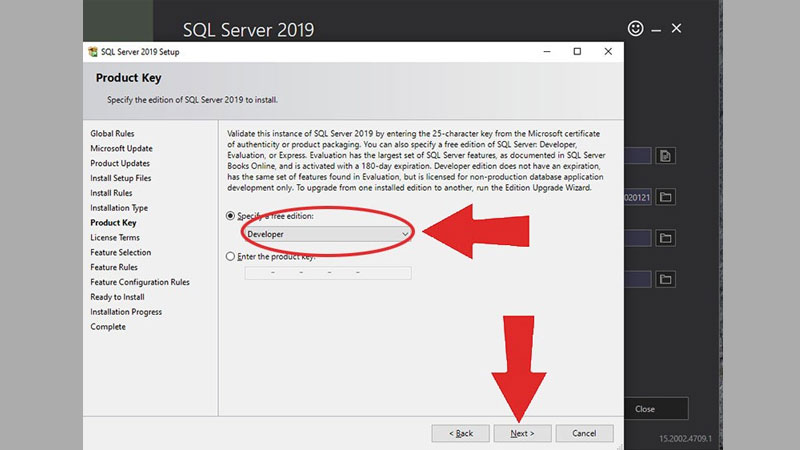
Task: Minimize the SQL Server 2019 Setup dialog
Action: (x=547, y=52)
